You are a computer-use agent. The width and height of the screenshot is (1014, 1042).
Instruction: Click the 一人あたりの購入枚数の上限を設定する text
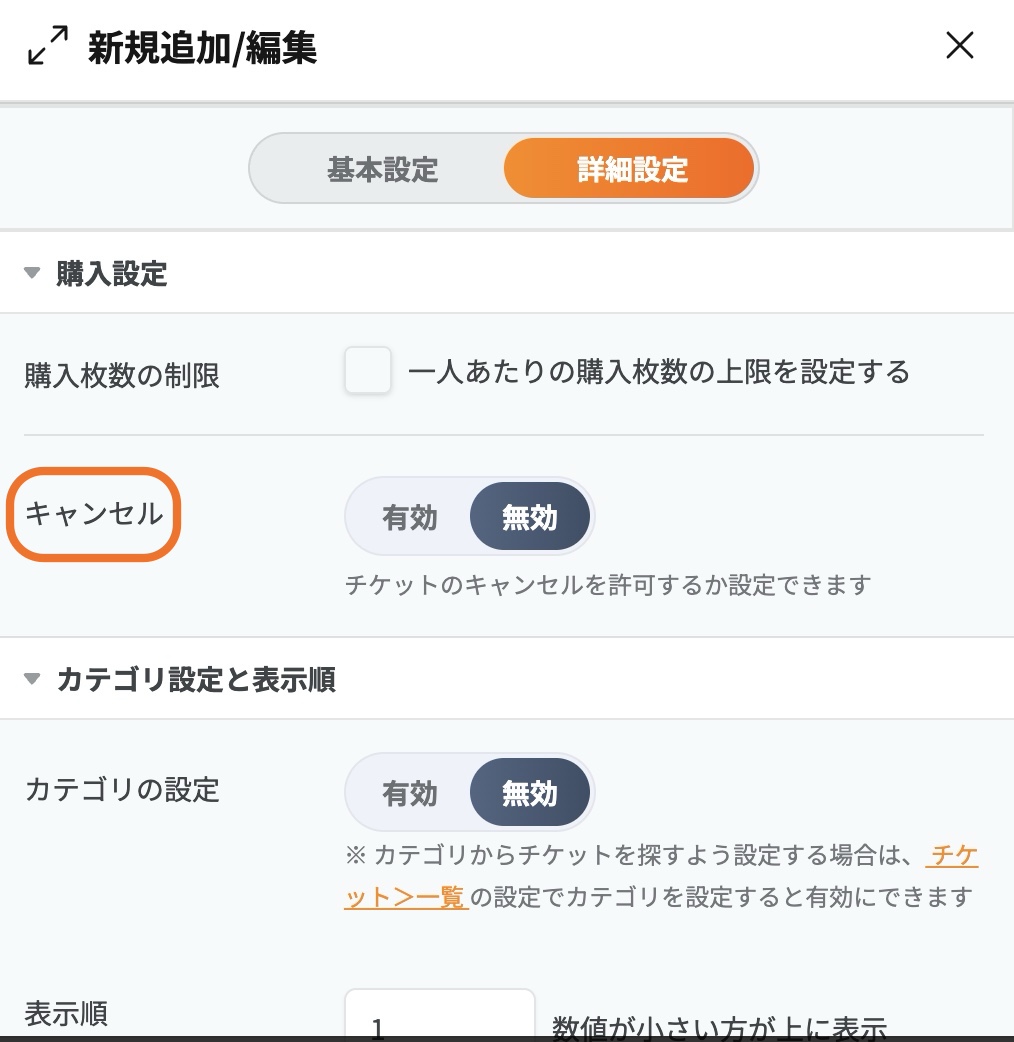point(659,372)
